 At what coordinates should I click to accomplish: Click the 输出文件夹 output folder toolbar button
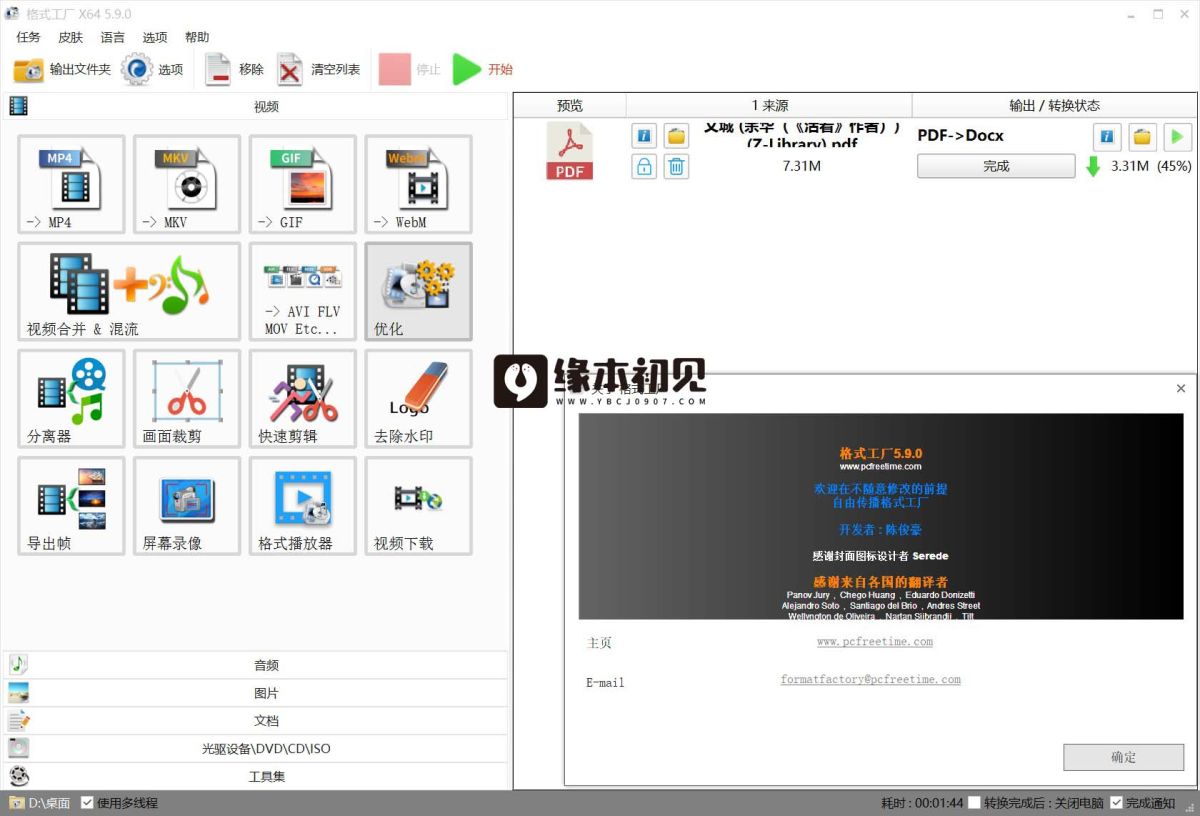pos(61,70)
